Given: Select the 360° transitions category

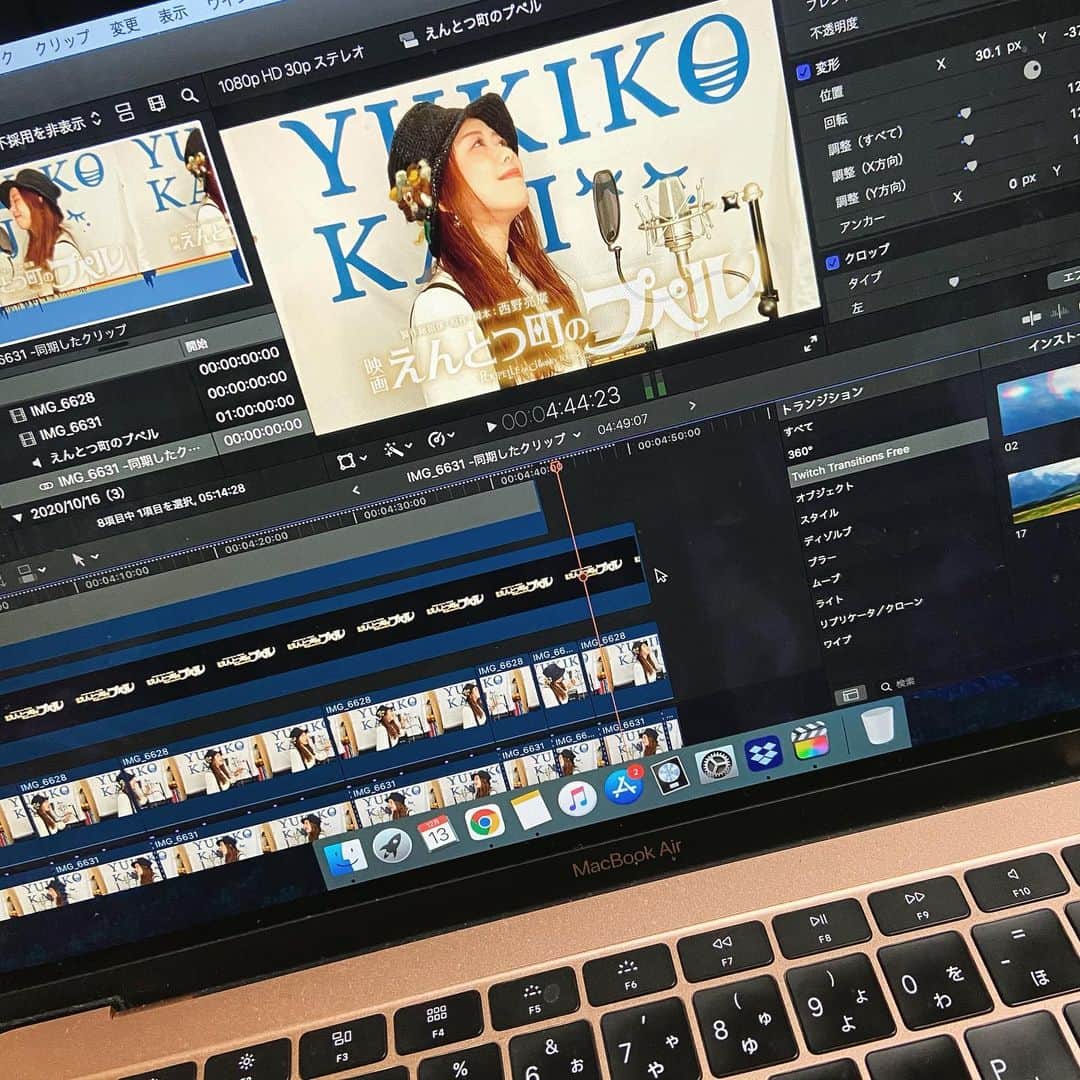Looking at the screenshot, I should point(800,453).
